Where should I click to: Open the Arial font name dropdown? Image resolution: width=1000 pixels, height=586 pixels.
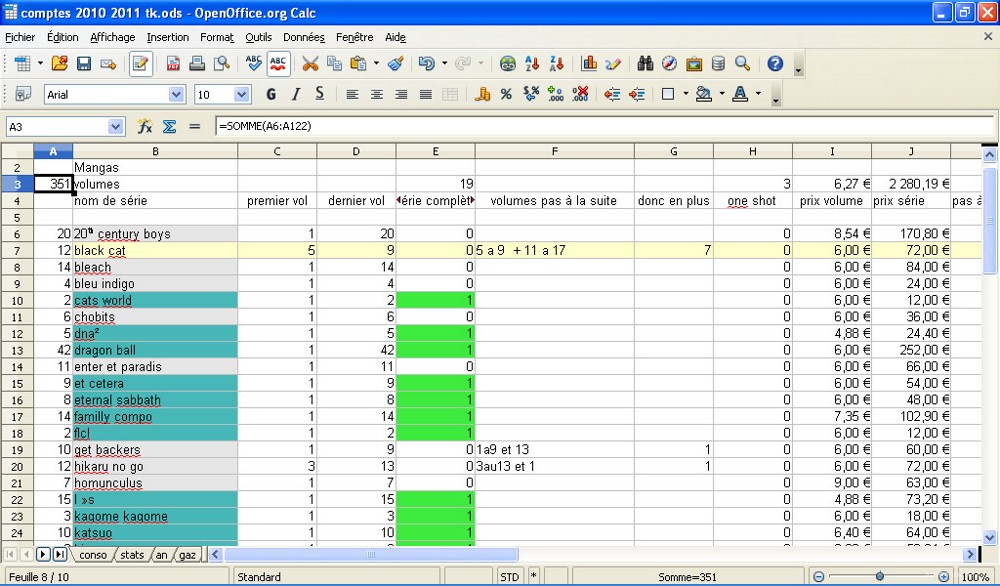177,94
